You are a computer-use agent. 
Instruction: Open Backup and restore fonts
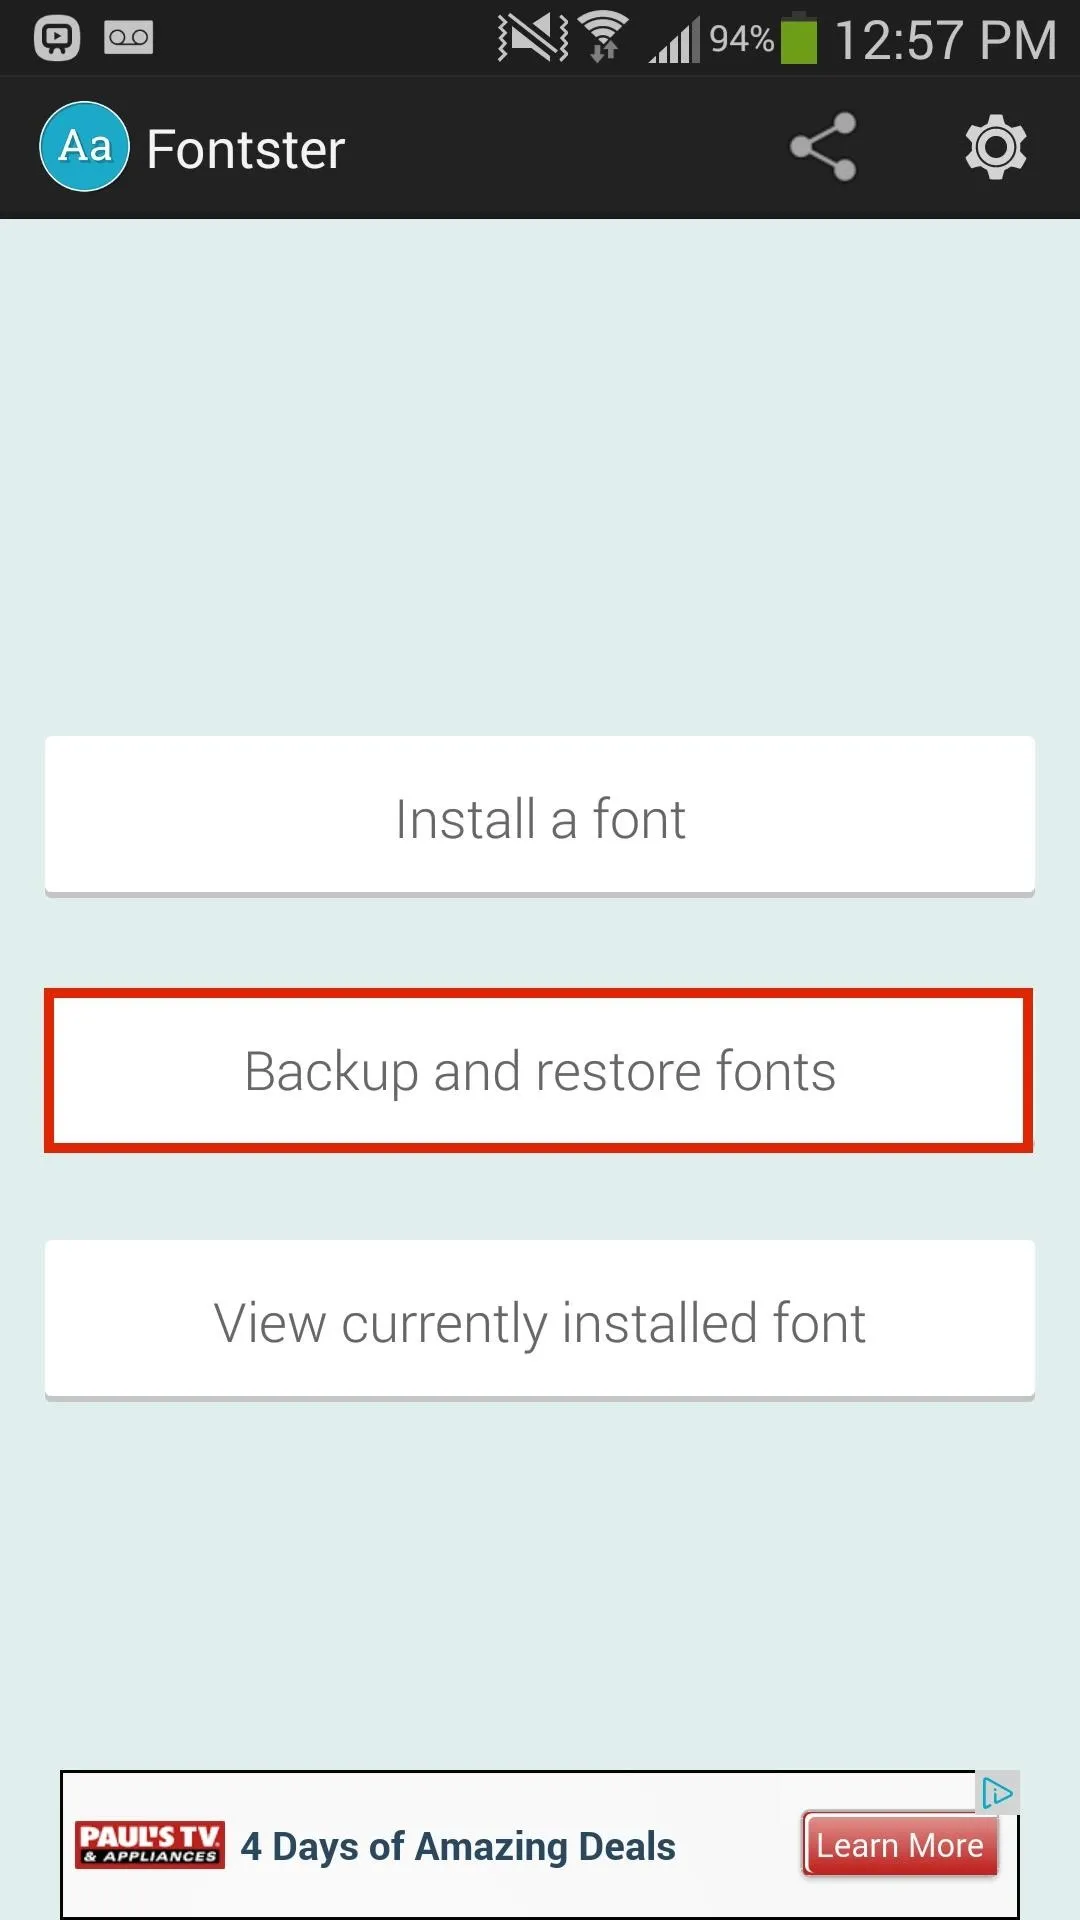539,1070
